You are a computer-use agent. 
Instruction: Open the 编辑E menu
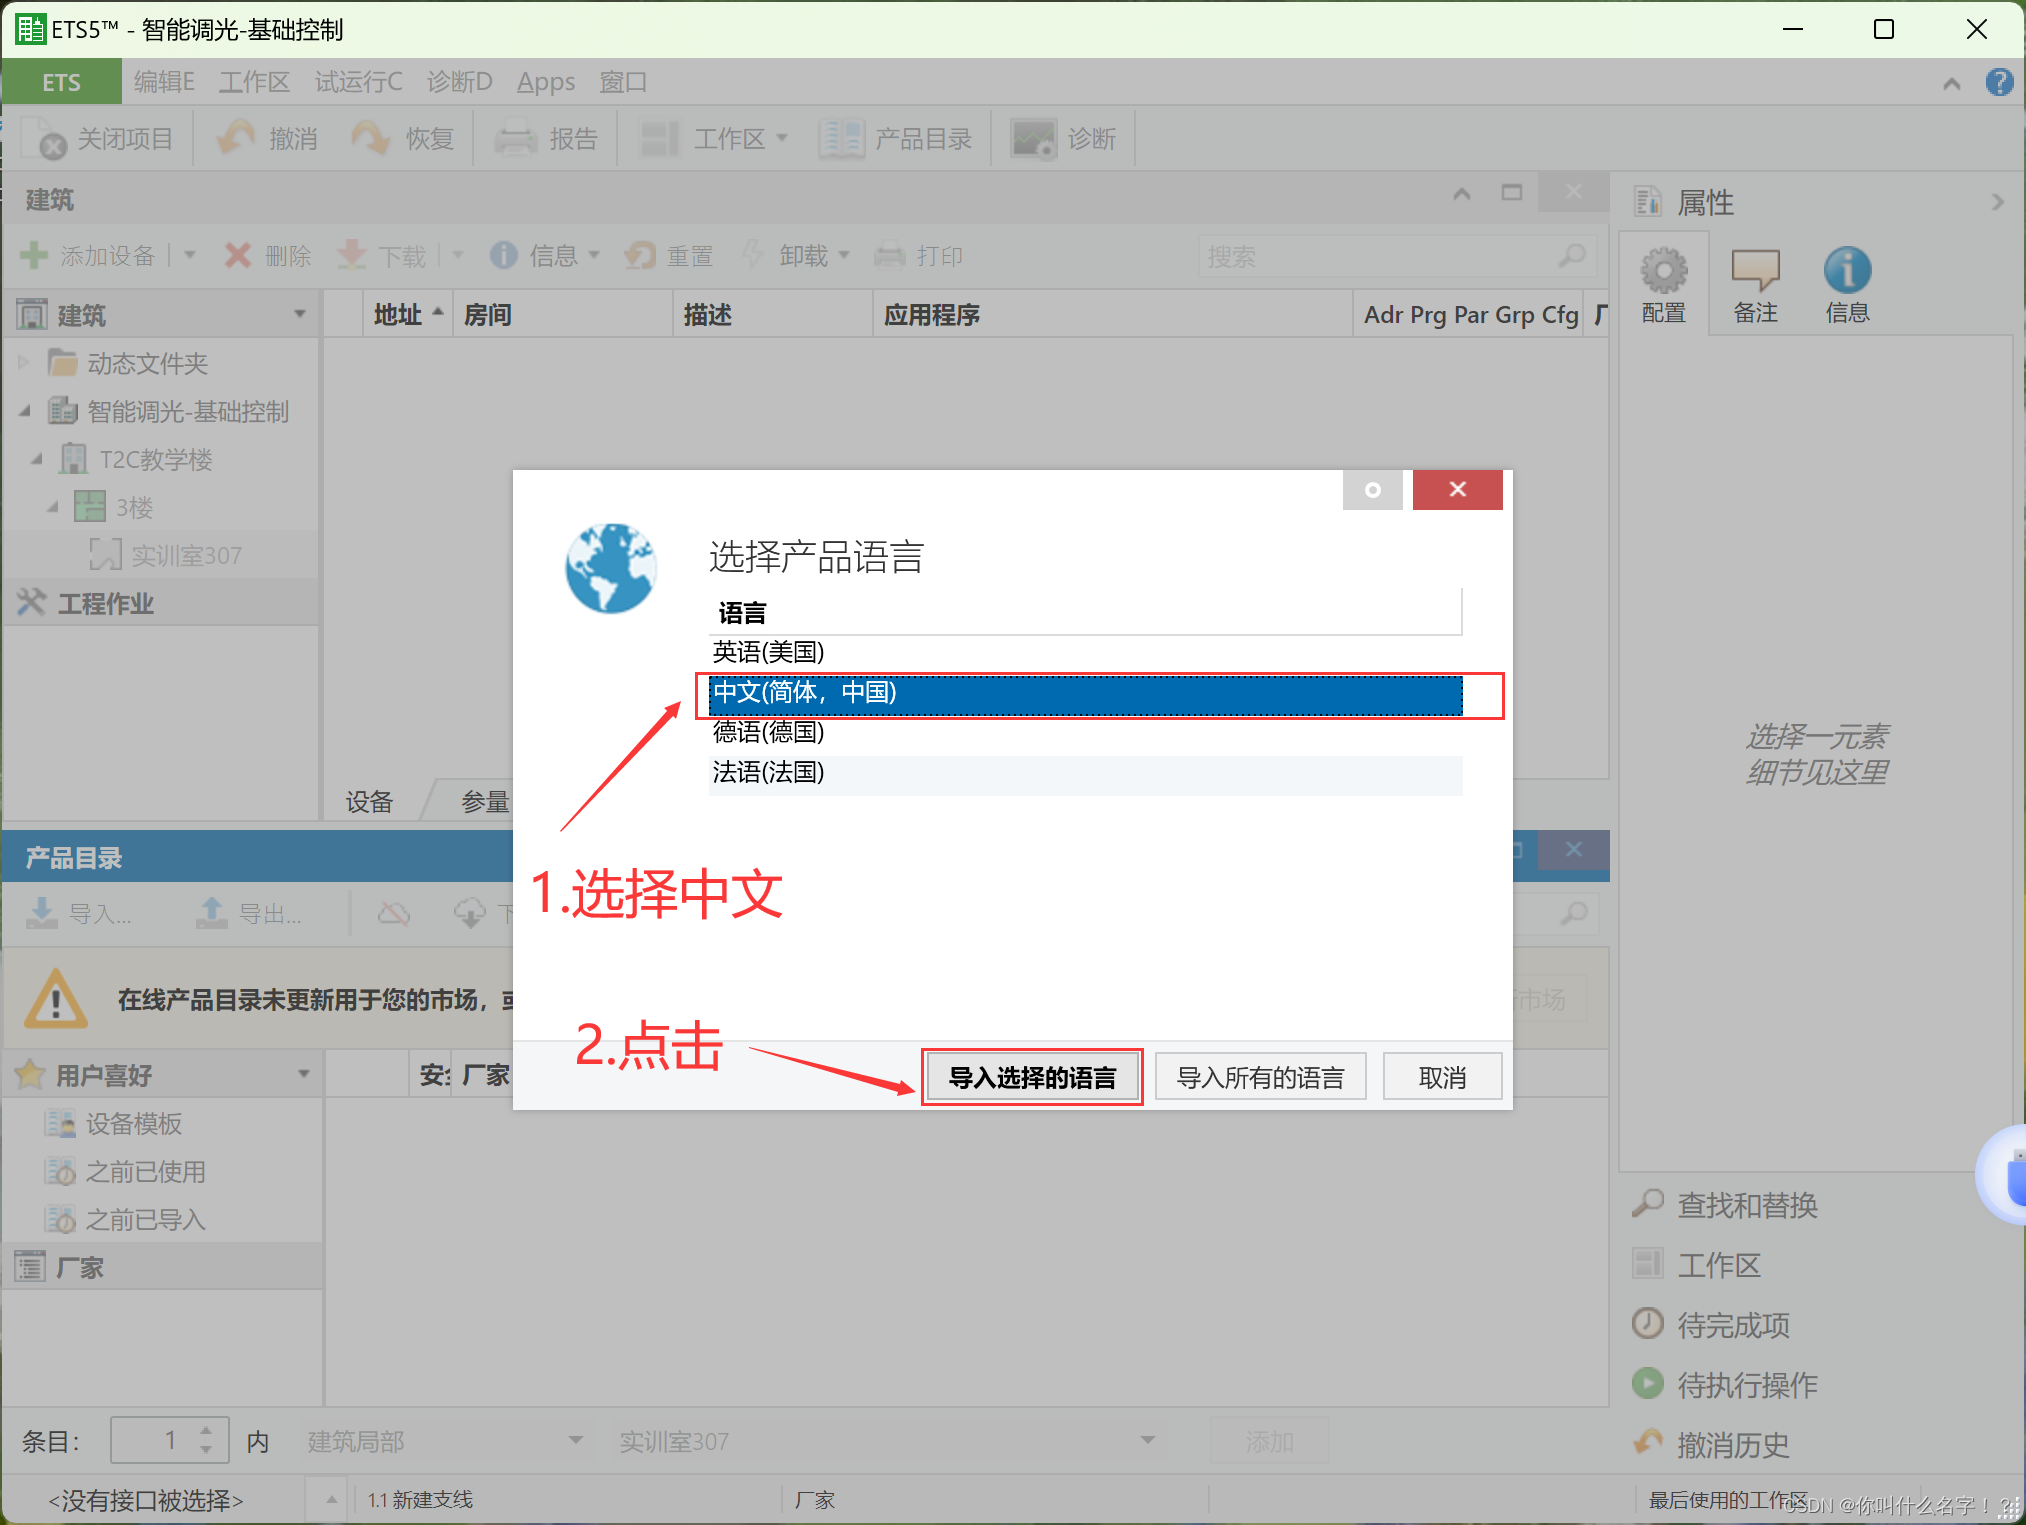click(x=164, y=82)
